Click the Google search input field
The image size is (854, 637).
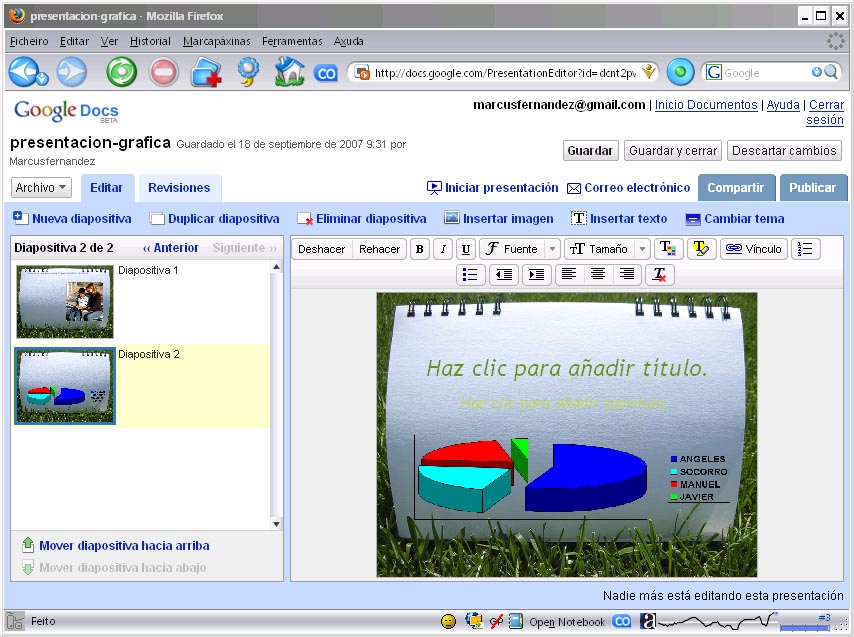[x=766, y=72]
